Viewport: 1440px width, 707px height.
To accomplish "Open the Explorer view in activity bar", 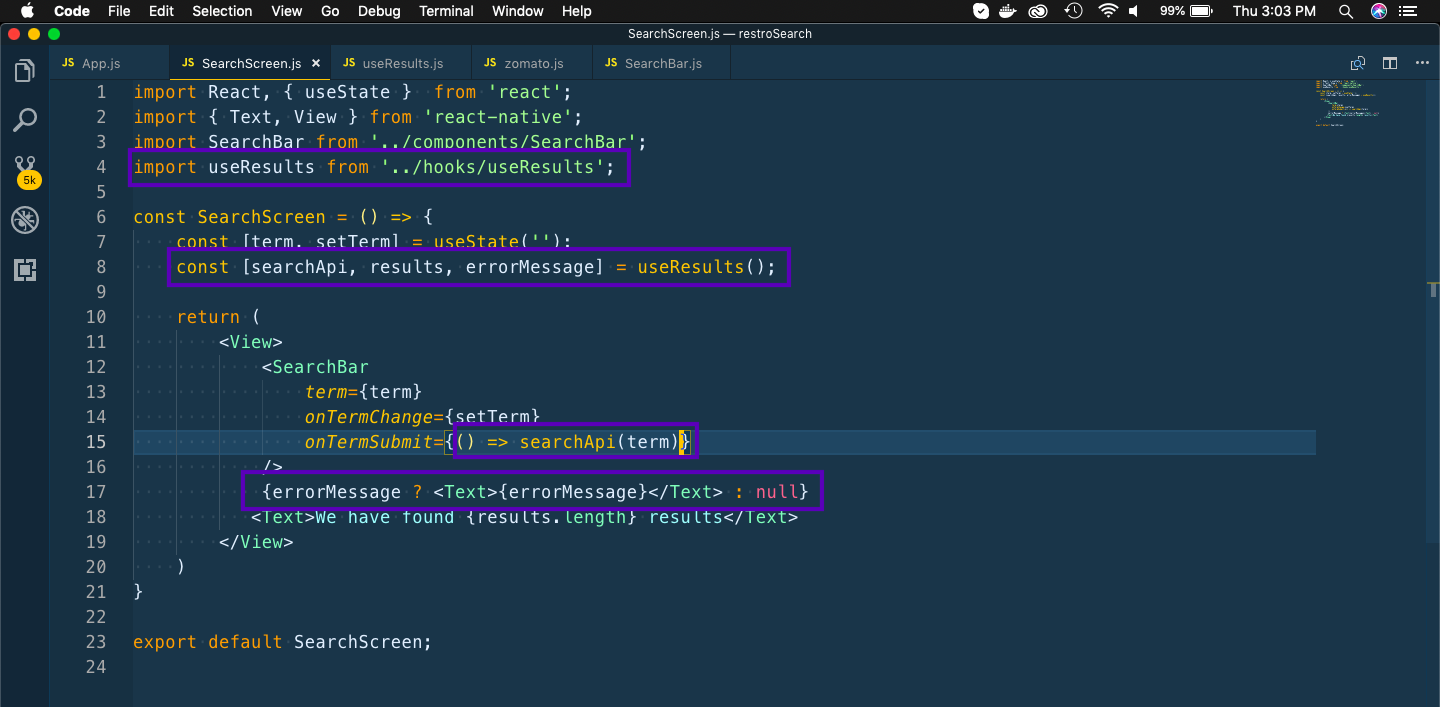I will (25, 71).
